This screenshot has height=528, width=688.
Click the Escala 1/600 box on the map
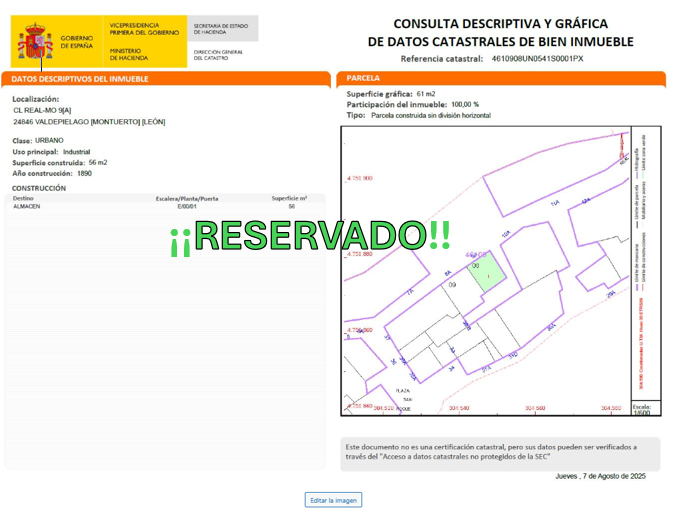[x=642, y=408]
